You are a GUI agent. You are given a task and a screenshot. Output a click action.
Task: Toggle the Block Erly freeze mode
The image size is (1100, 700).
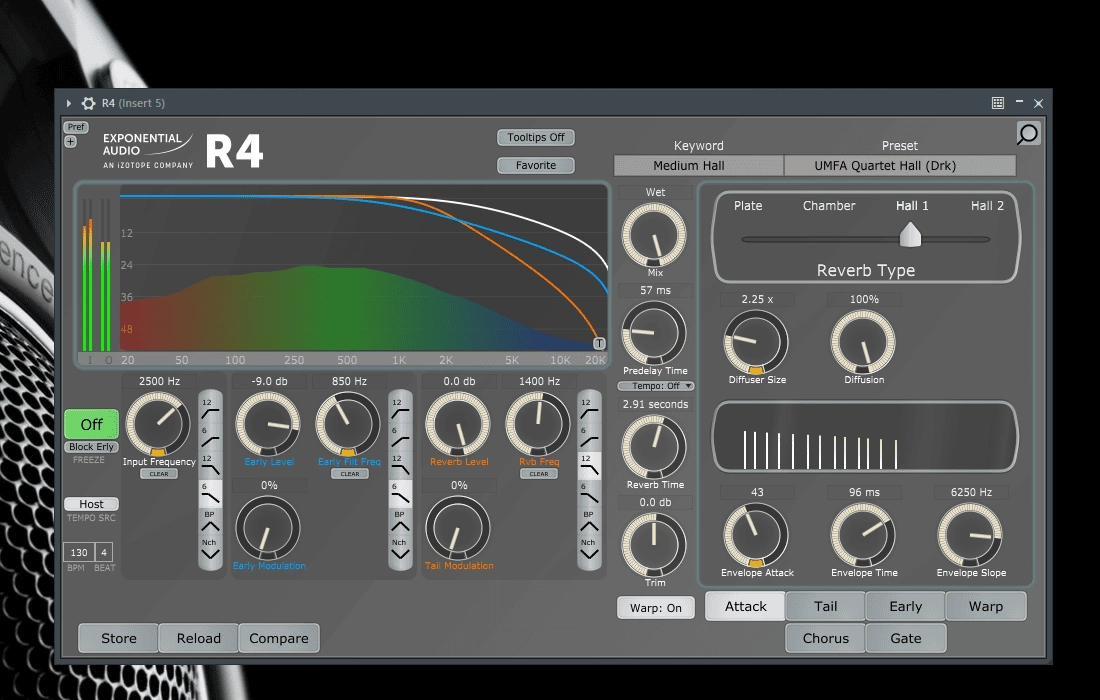click(91, 447)
